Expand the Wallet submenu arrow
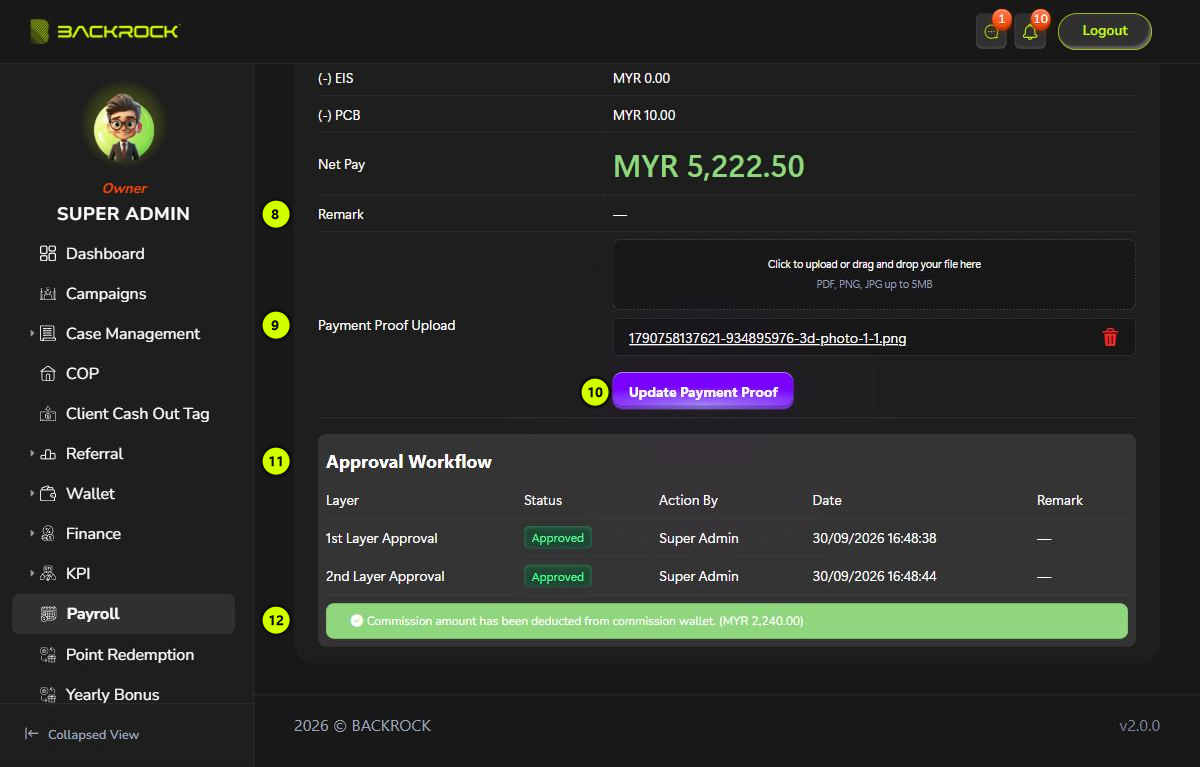This screenshot has height=767, width=1200. pyautogui.click(x=32, y=494)
